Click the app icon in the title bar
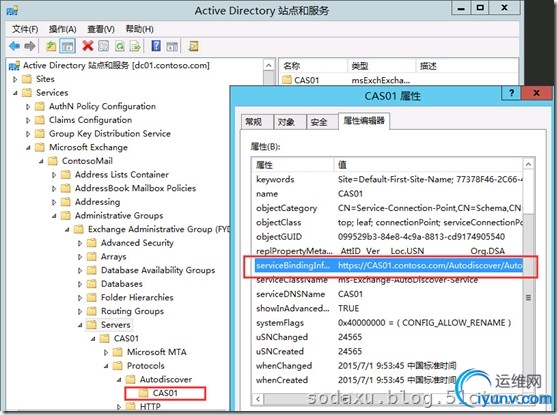 pos(12,11)
